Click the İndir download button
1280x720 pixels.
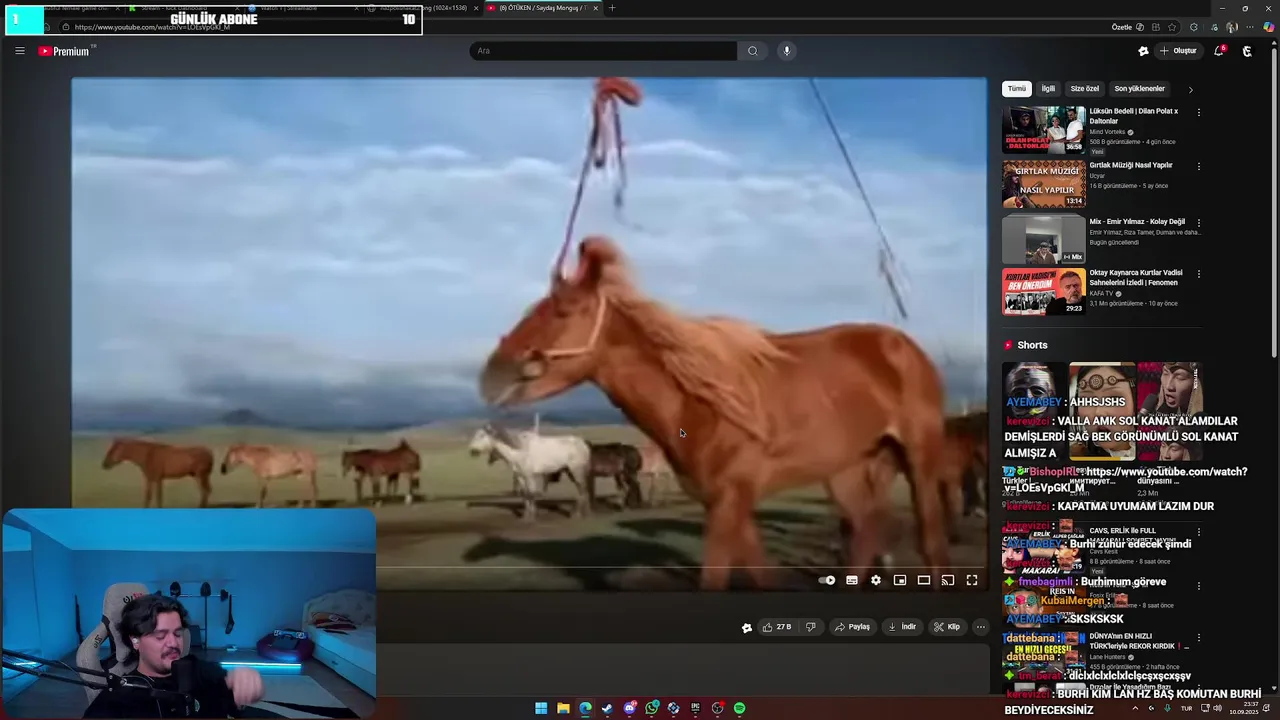[901, 627]
